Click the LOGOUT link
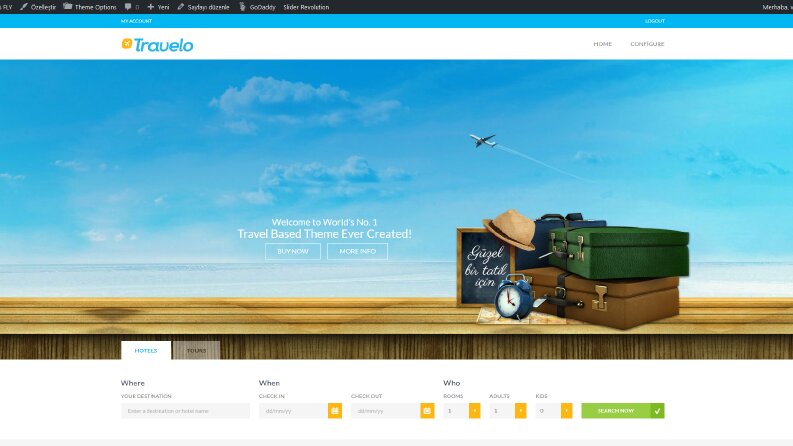 tap(654, 21)
